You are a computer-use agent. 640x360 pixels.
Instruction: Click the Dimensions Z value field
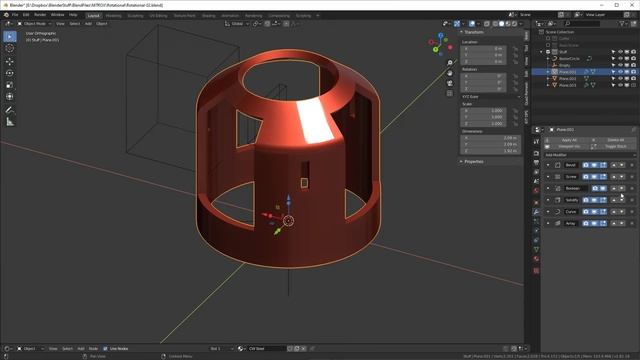click(x=490, y=151)
